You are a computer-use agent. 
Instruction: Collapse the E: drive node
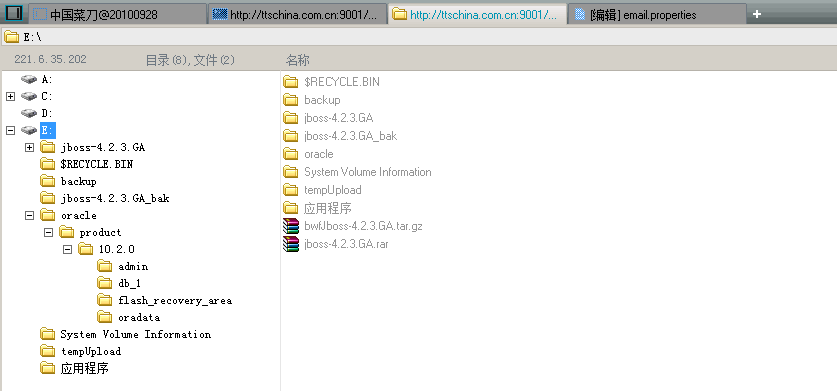10,130
